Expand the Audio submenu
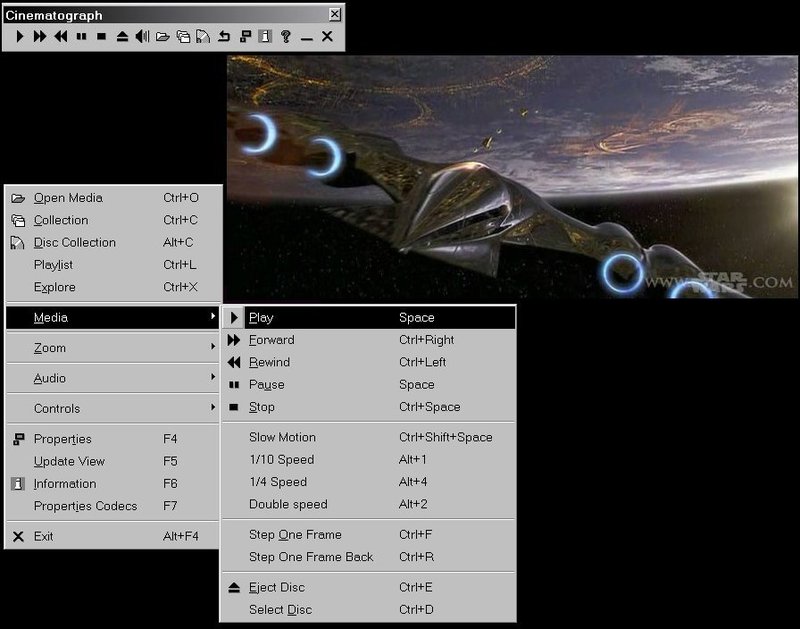Image resolution: width=800 pixels, height=629 pixels. pyautogui.click(x=113, y=379)
